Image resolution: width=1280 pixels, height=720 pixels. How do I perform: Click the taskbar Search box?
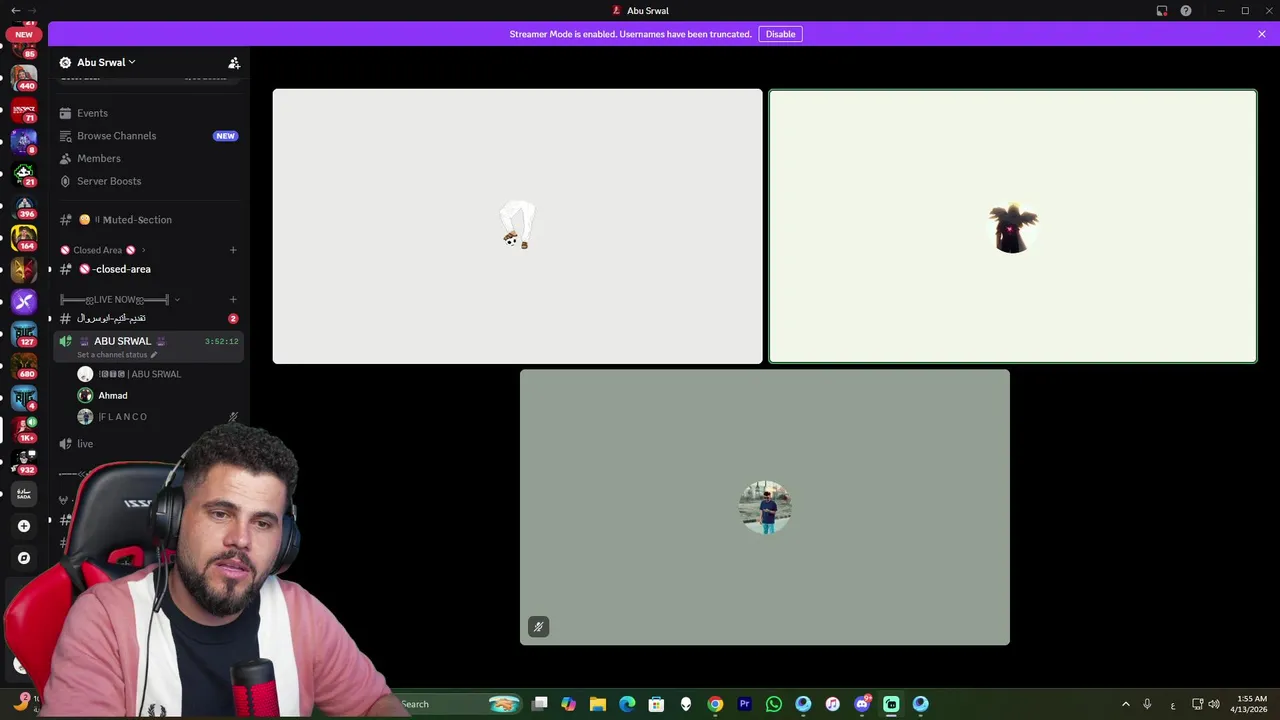455,704
